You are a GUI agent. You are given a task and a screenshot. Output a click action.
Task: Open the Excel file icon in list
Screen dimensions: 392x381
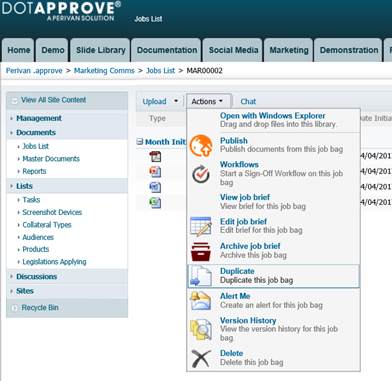click(x=155, y=202)
